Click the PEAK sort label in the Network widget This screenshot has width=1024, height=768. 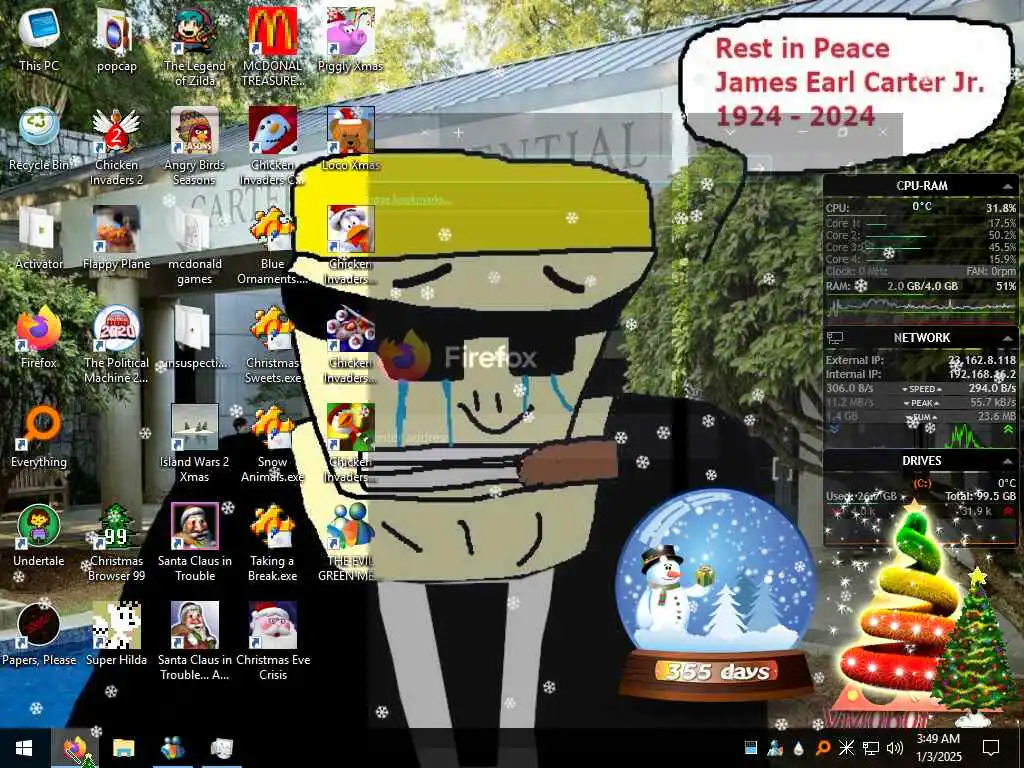pos(921,403)
